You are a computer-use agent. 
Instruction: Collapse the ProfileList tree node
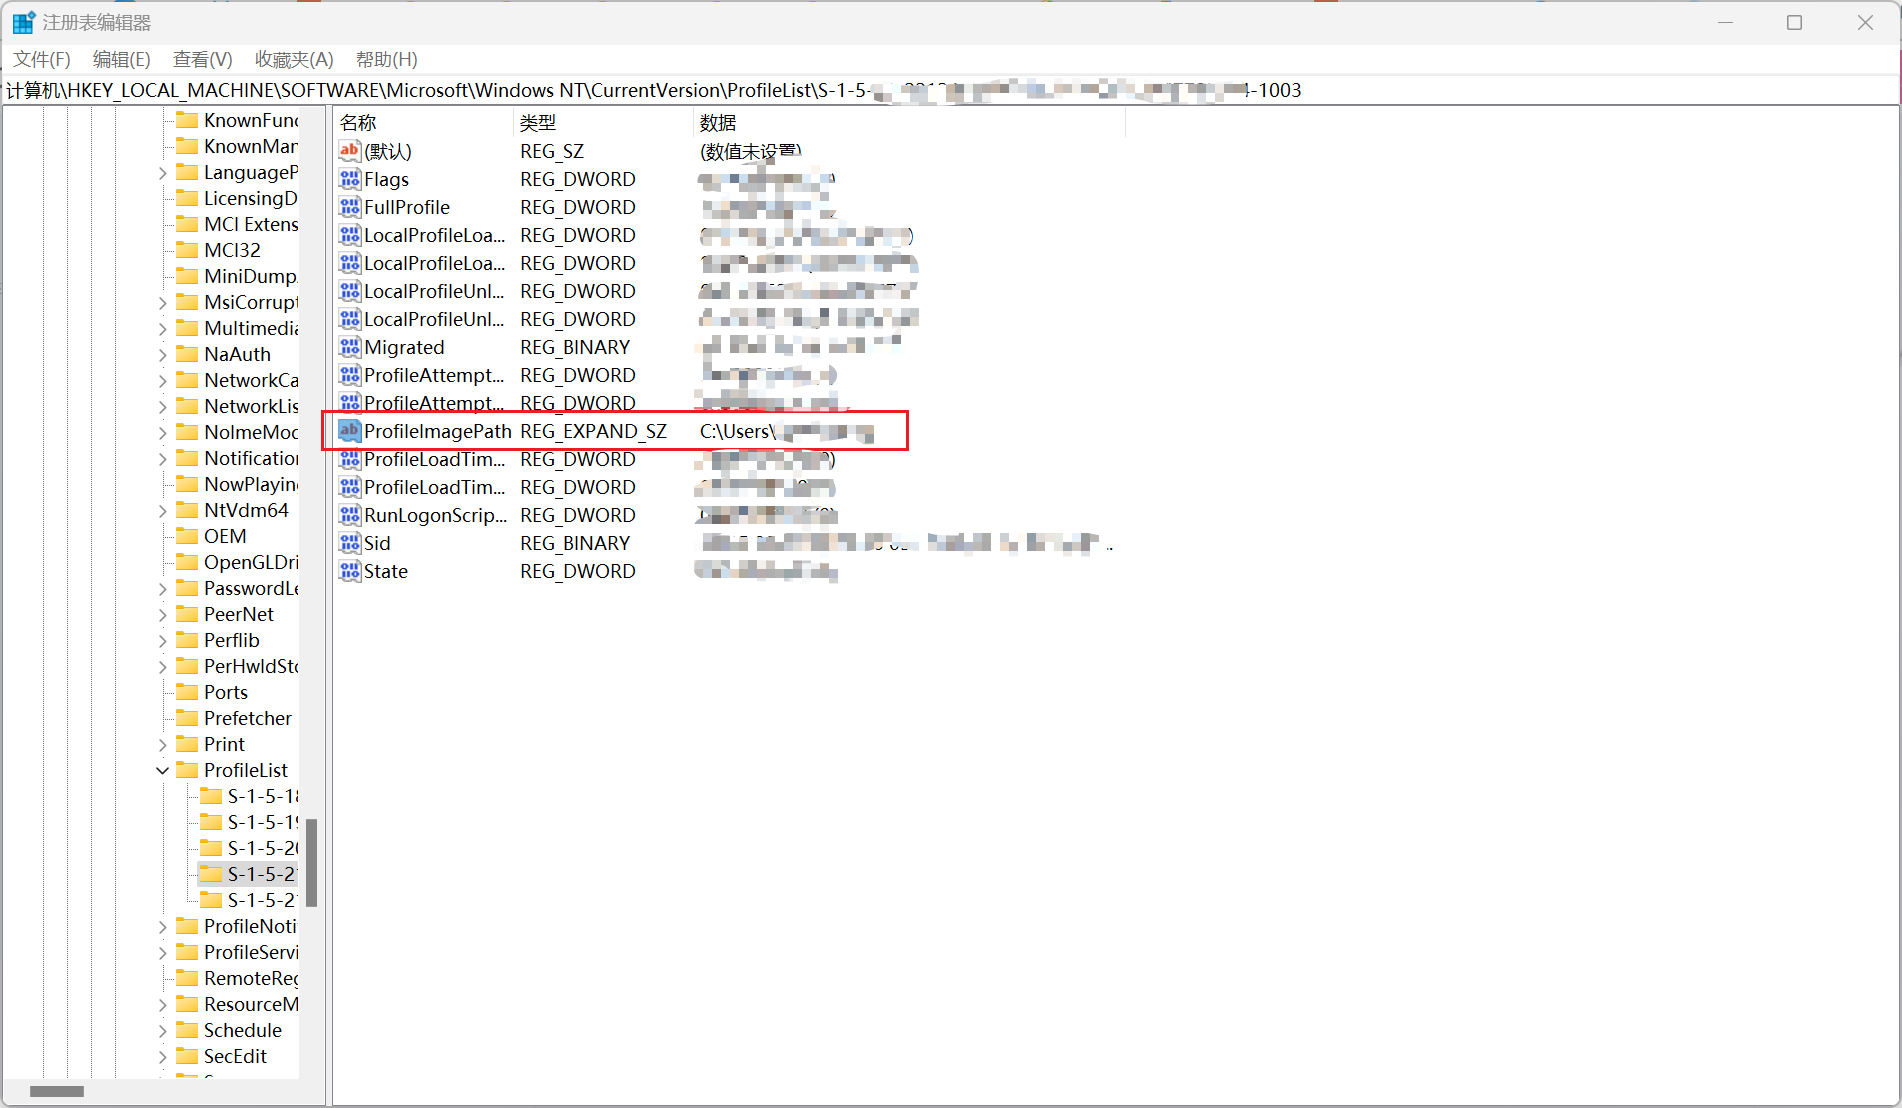pyautogui.click(x=162, y=770)
